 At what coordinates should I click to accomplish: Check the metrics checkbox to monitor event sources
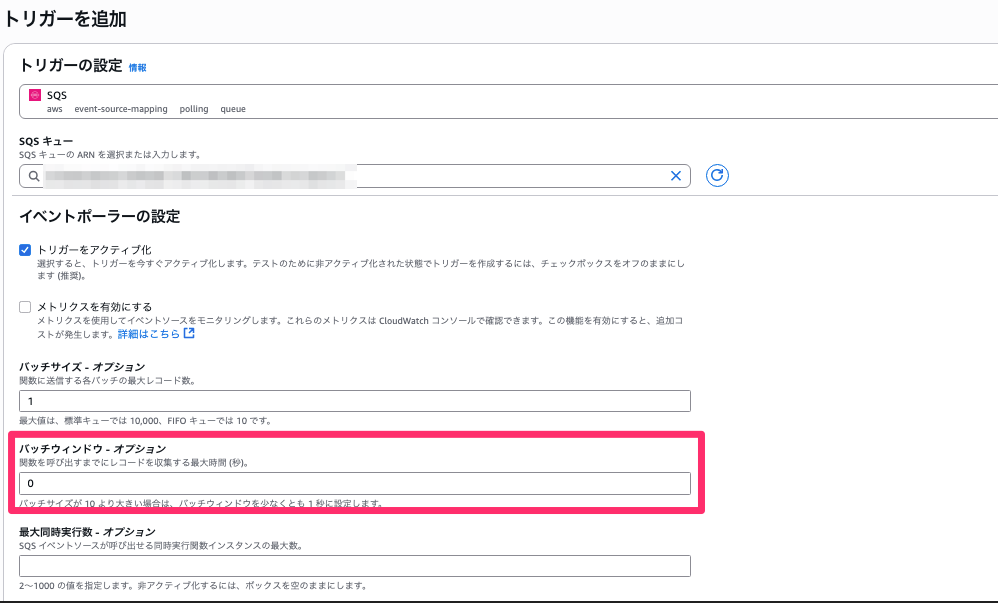click(x=24, y=305)
